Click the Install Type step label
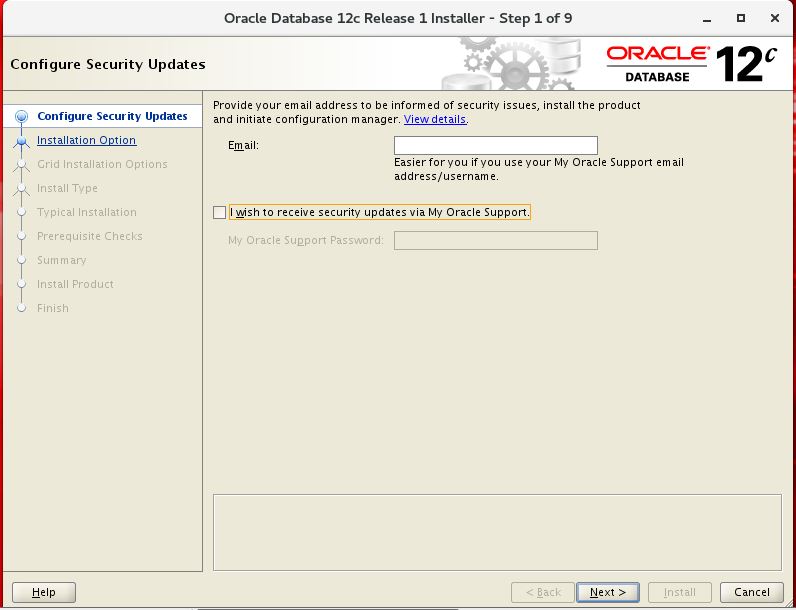Viewport: 796px width, 610px height. point(67,188)
